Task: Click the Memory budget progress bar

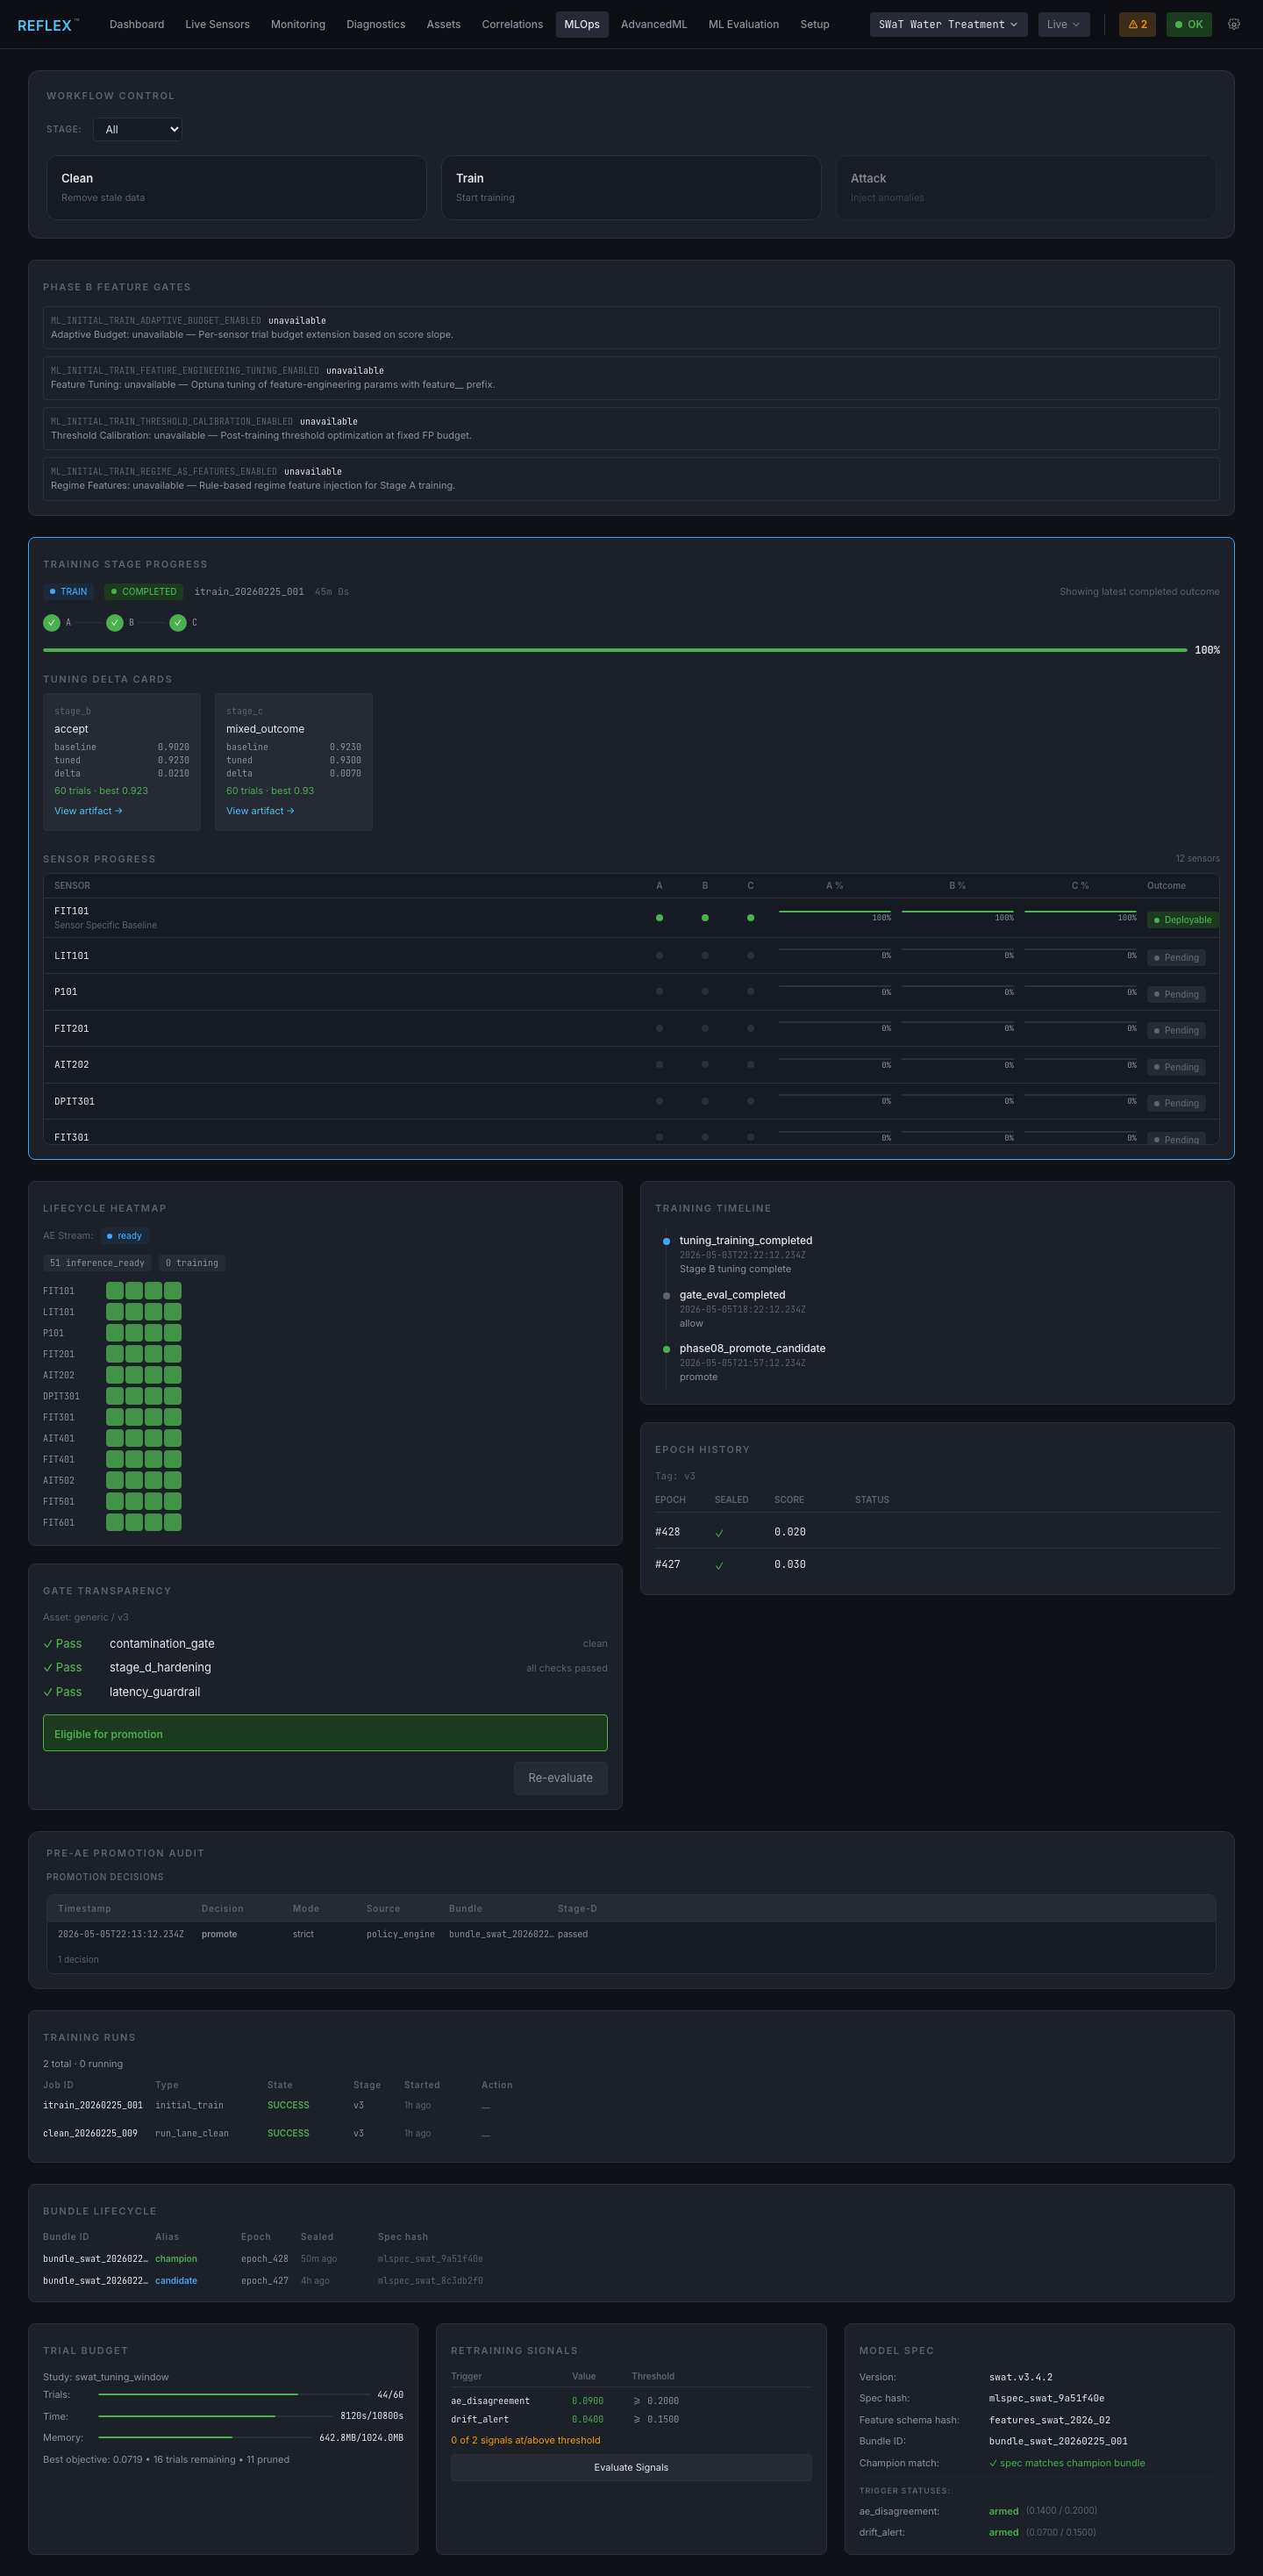Action: (205, 2437)
